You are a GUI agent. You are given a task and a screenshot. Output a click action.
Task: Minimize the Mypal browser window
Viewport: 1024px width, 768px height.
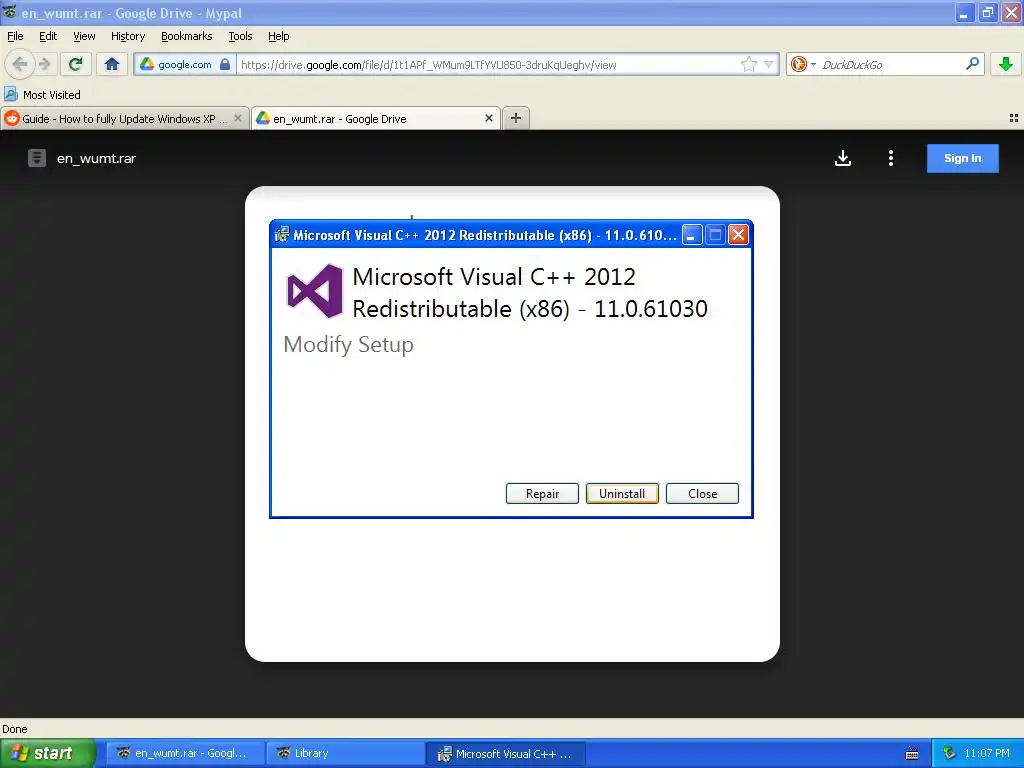[x=965, y=12]
